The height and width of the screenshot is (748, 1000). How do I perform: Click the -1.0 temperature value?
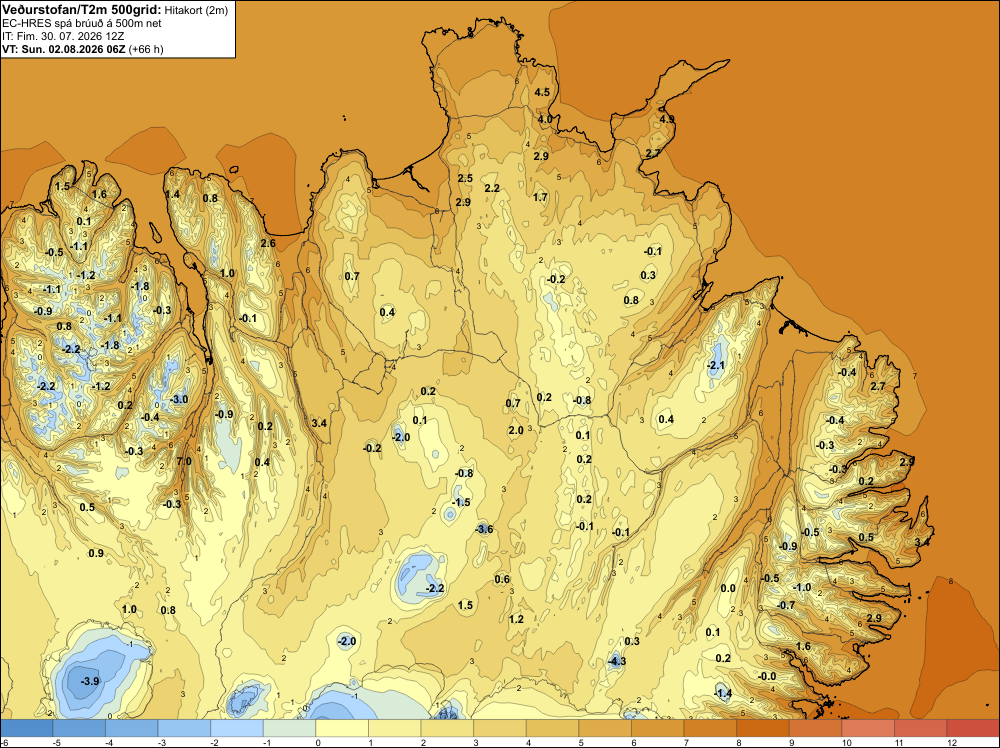click(x=802, y=587)
